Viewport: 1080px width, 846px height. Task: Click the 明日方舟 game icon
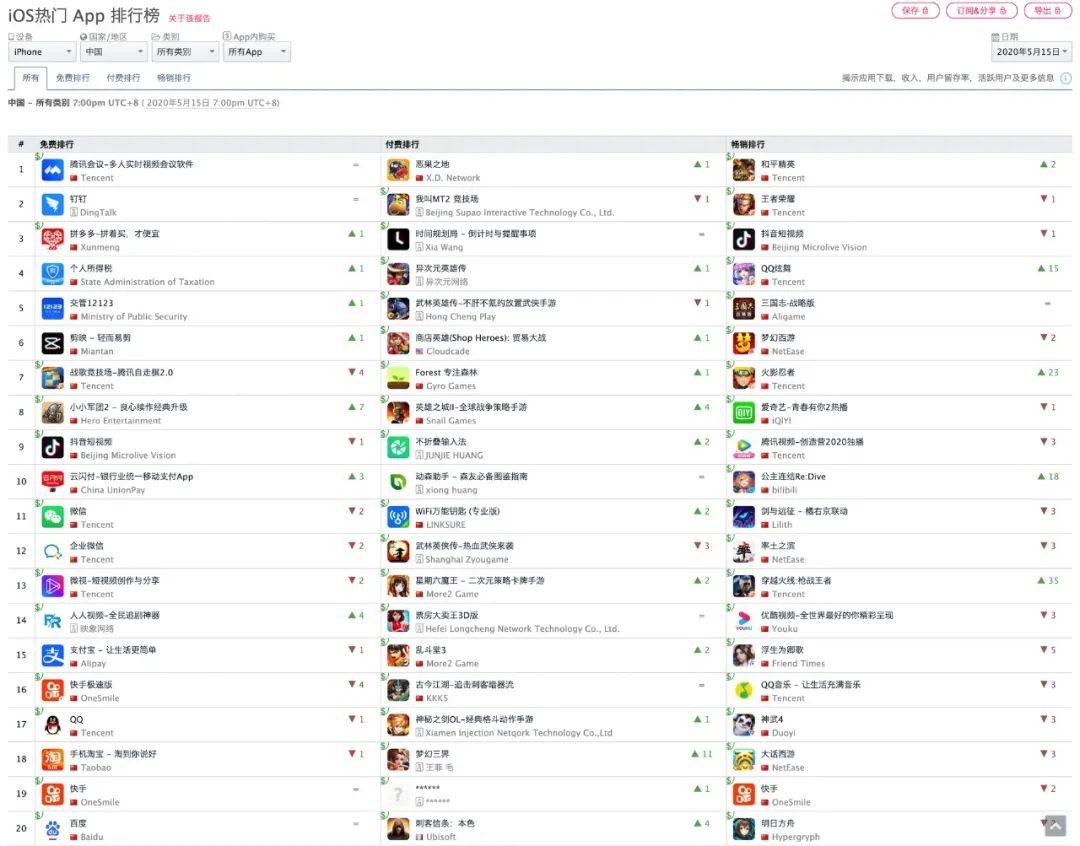[x=744, y=829]
